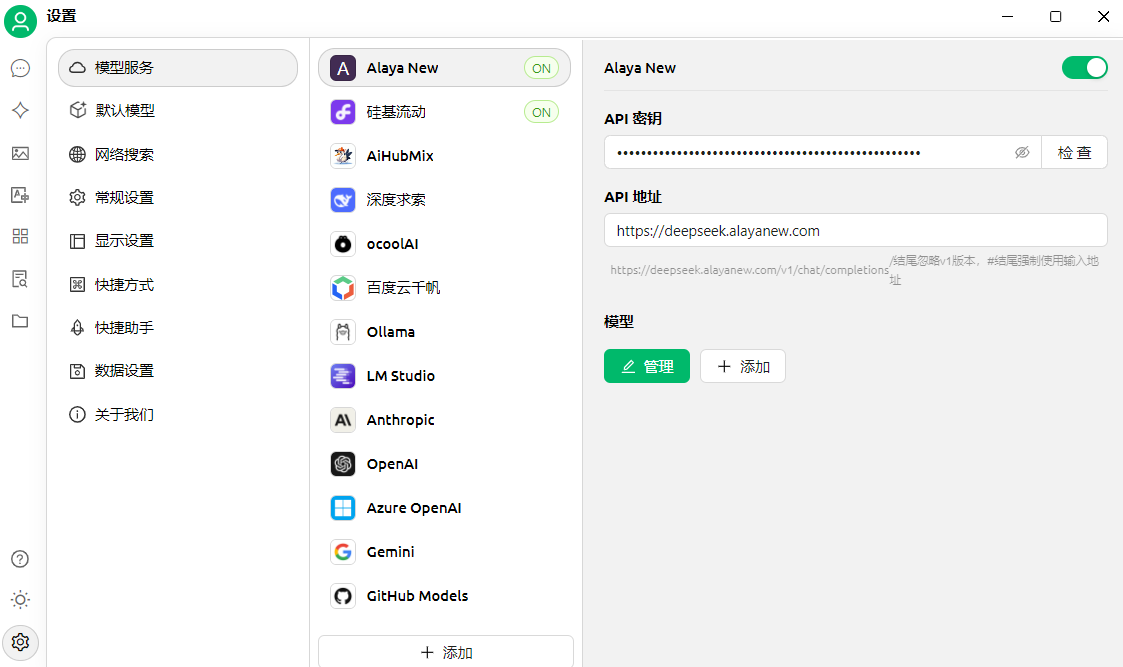
Task: Open the mini-apps grid icon
Action: [x=20, y=237]
